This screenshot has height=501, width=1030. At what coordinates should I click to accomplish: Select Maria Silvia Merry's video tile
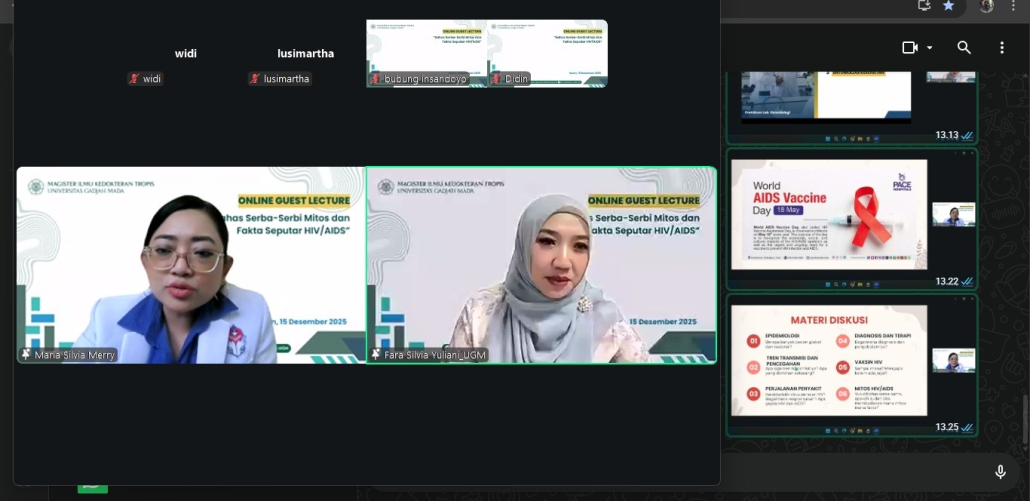pos(191,265)
